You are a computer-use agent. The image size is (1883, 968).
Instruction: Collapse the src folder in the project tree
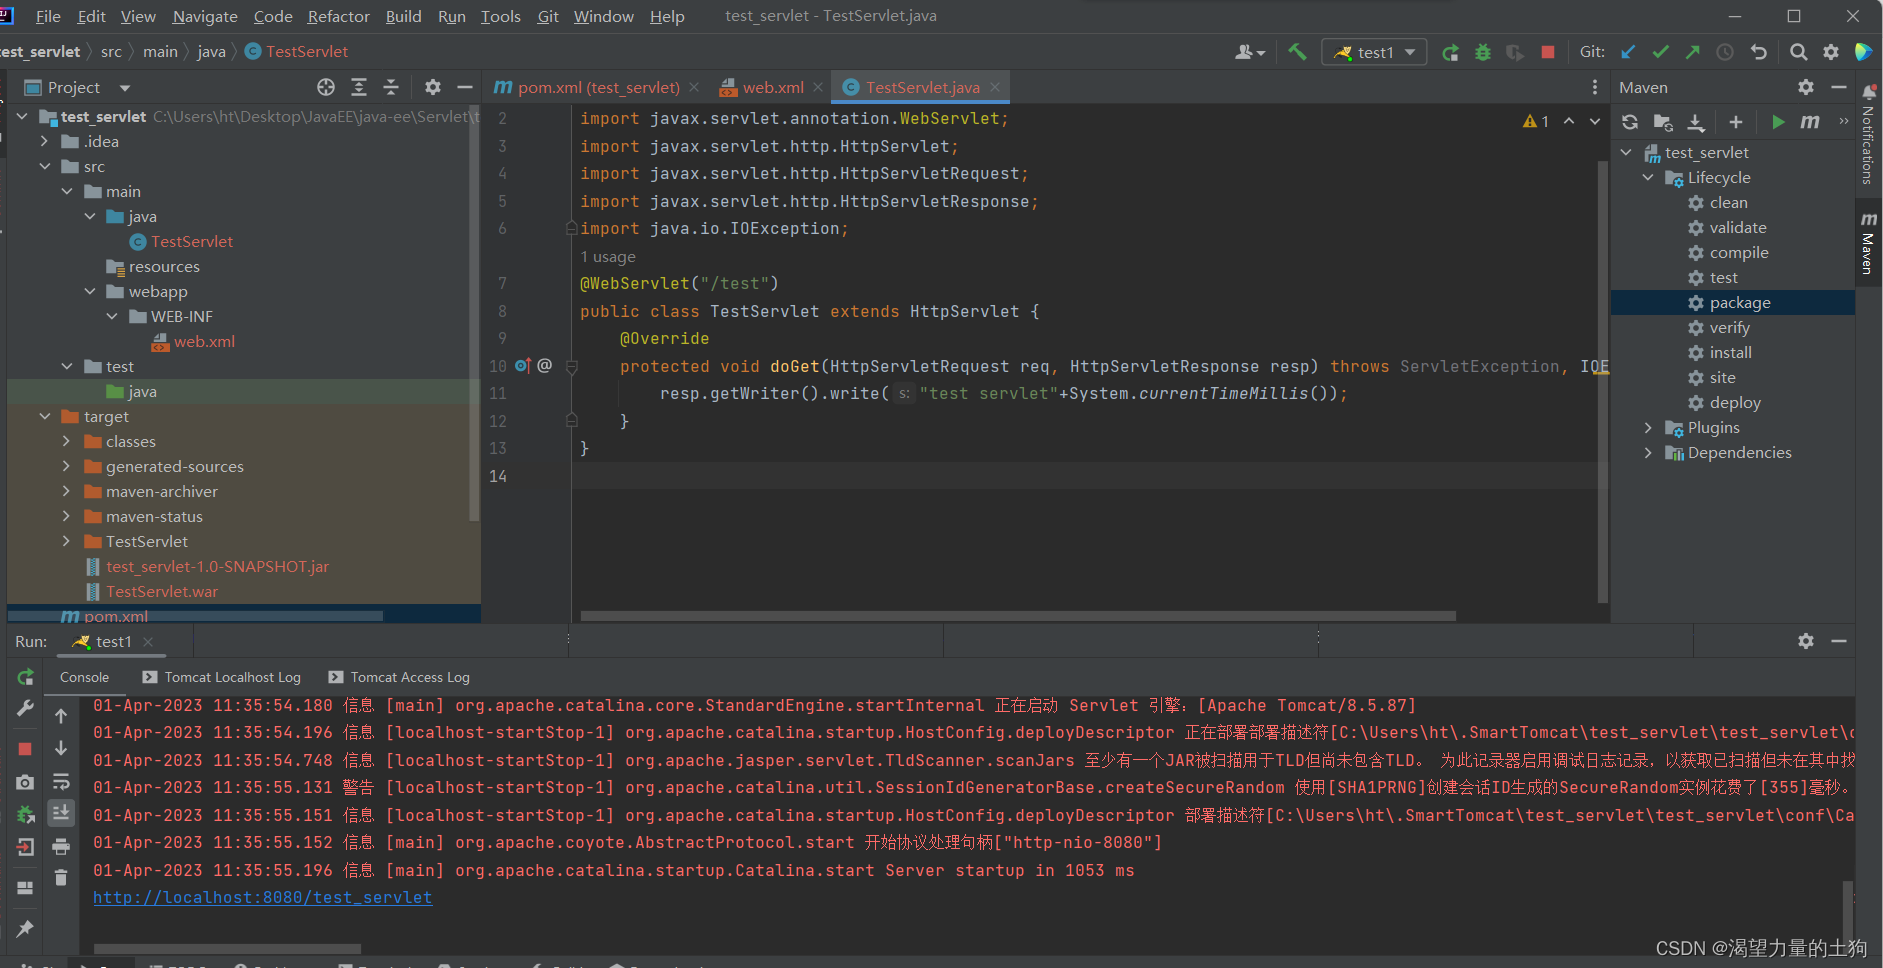click(45, 166)
